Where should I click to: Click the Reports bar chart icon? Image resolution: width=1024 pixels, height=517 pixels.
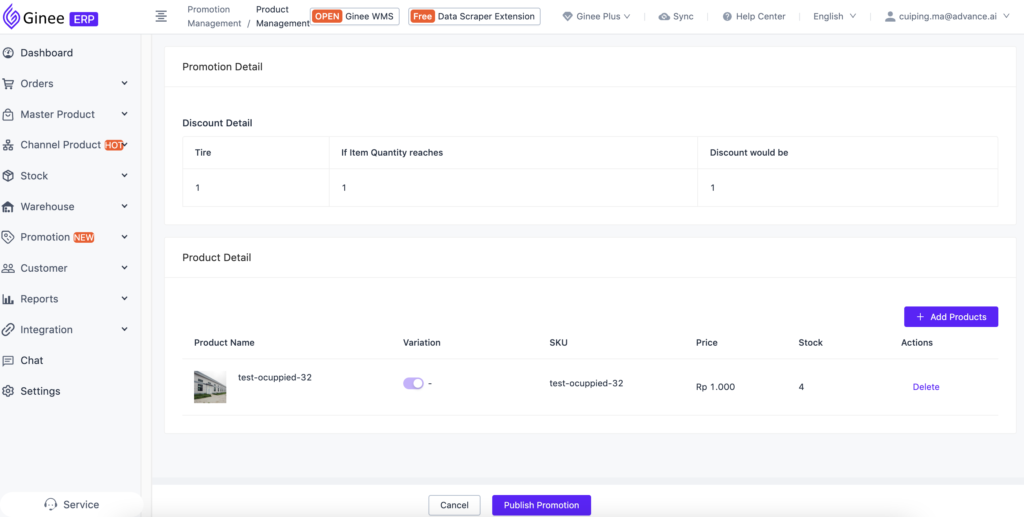8,299
